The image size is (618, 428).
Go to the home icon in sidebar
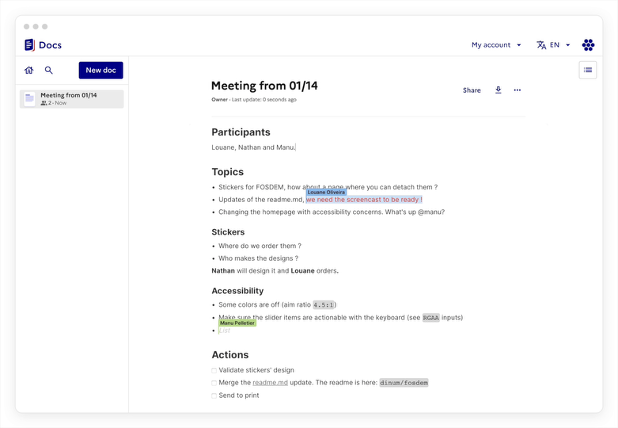29,70
